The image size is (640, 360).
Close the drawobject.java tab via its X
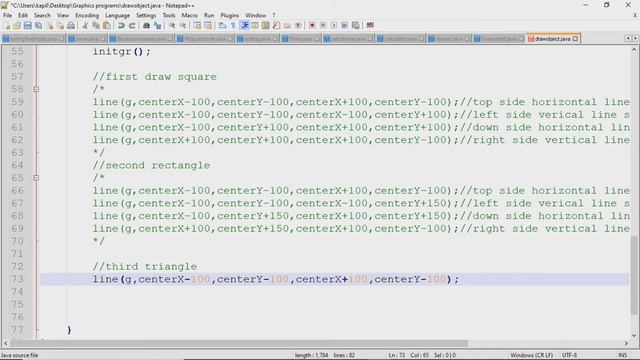click(575, 39)
